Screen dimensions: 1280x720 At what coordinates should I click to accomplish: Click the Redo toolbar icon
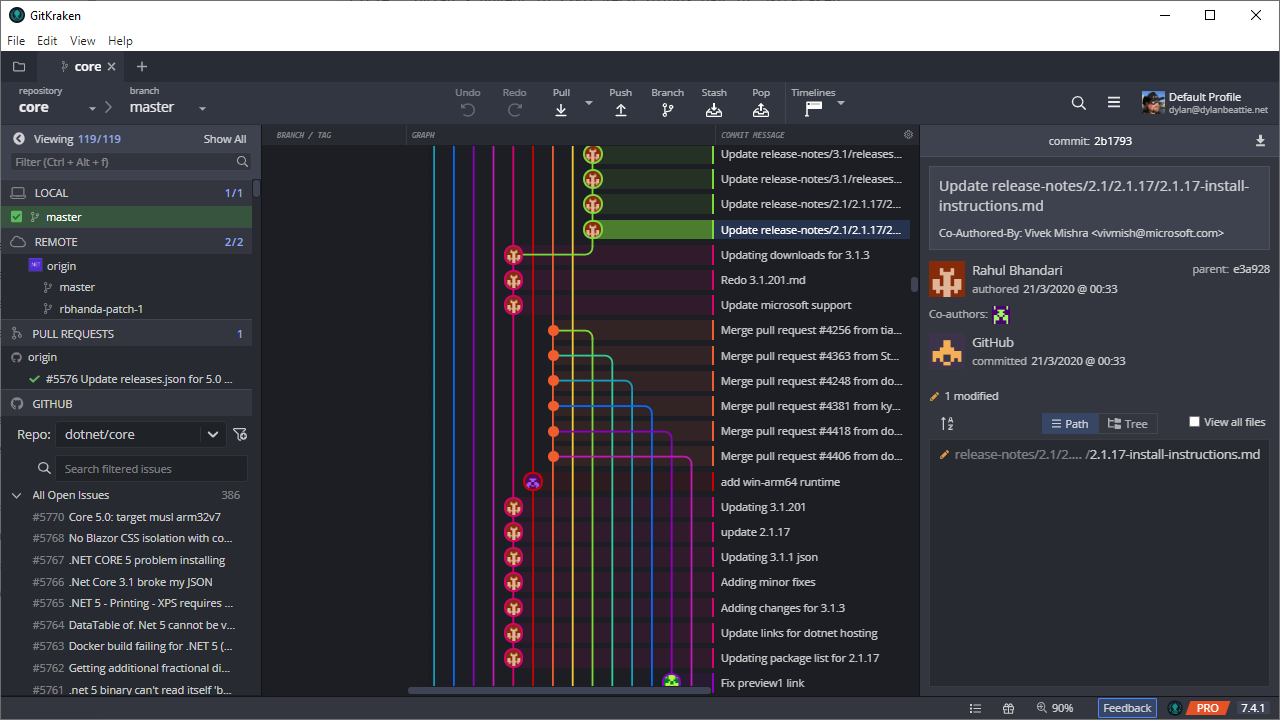514,110
